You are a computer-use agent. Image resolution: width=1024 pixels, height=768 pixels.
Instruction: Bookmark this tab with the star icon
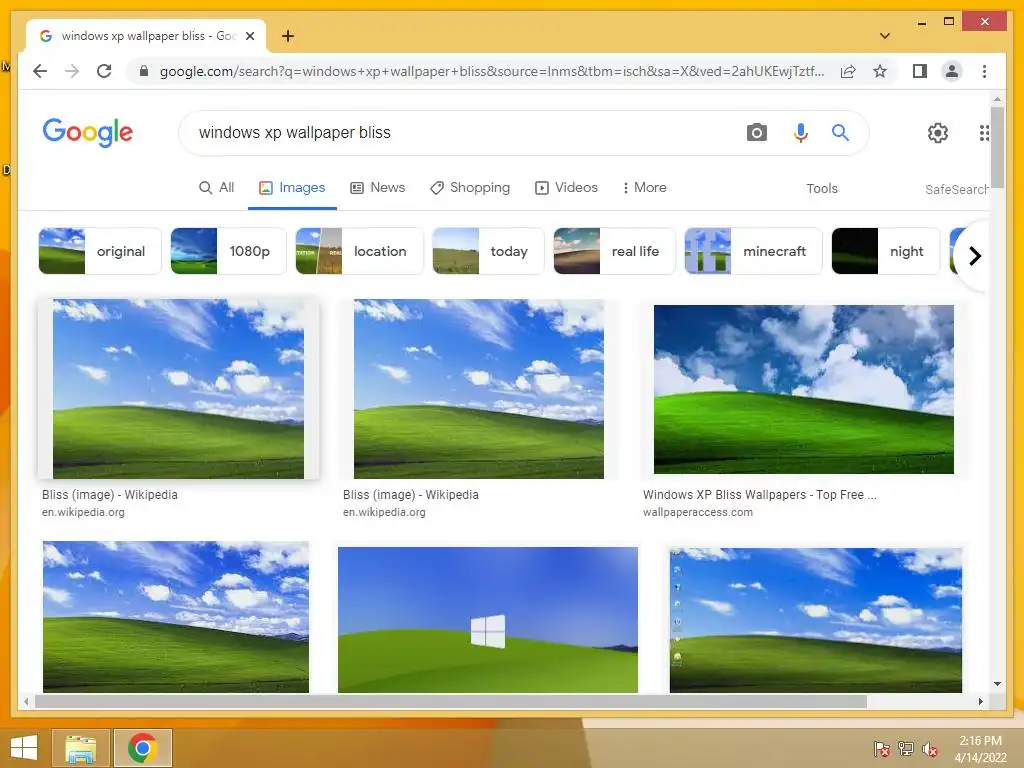pyautogui.click(x=880, y=71)
